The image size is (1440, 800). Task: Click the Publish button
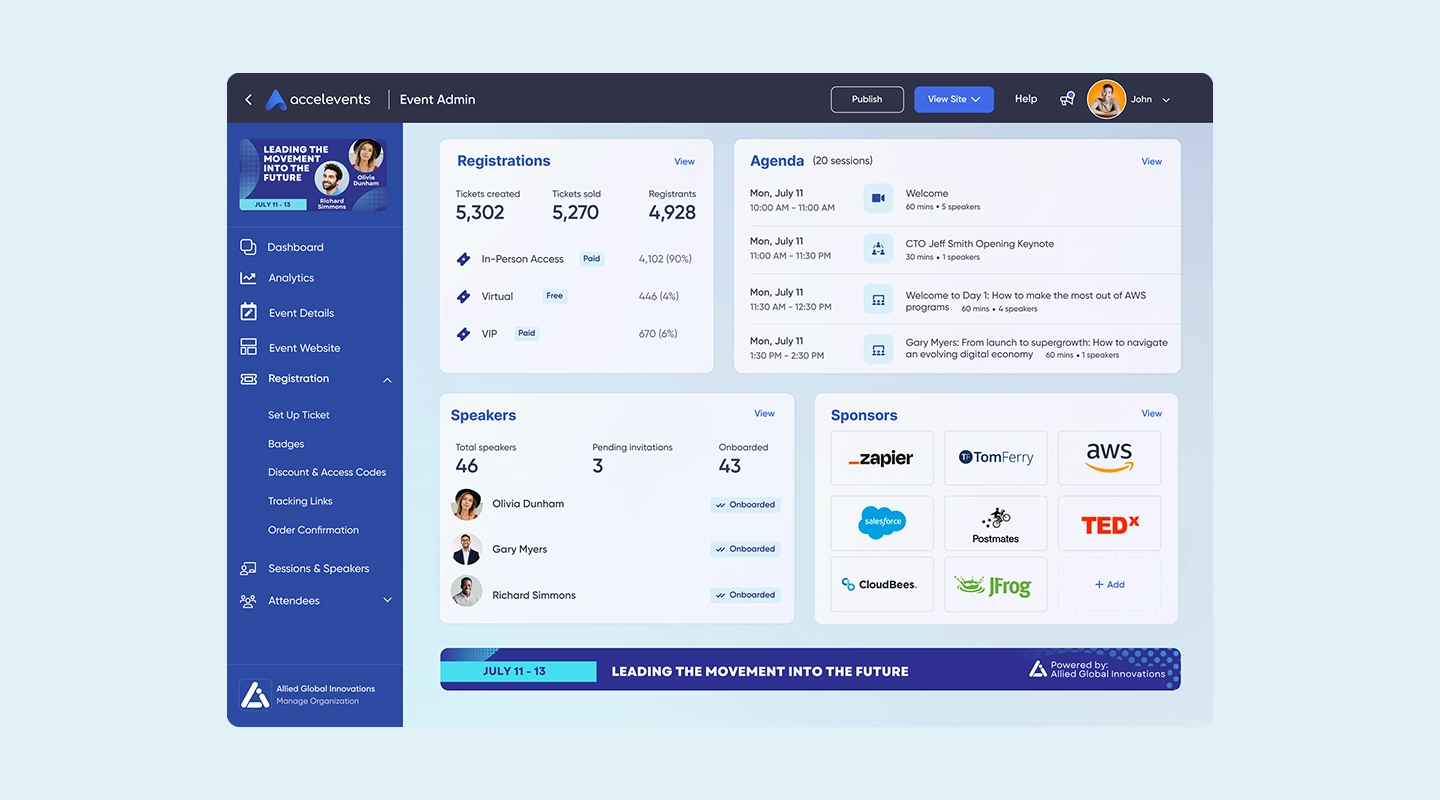click(x=866, y=99)
